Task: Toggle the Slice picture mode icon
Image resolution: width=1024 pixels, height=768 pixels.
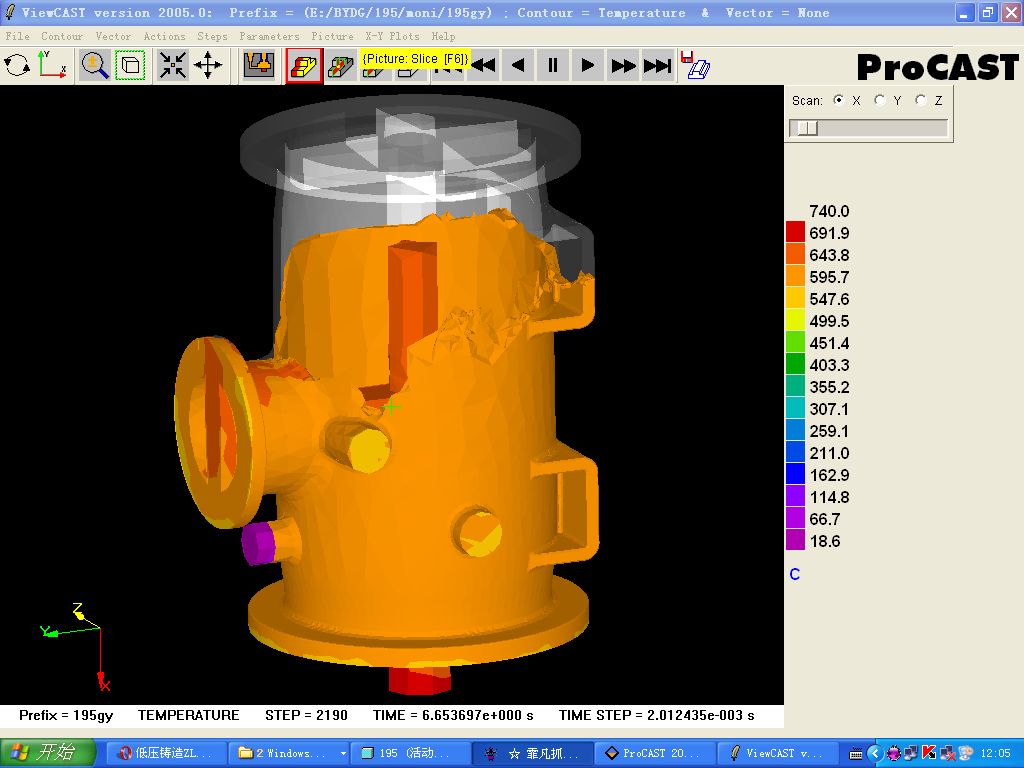Action: (304, 66)
